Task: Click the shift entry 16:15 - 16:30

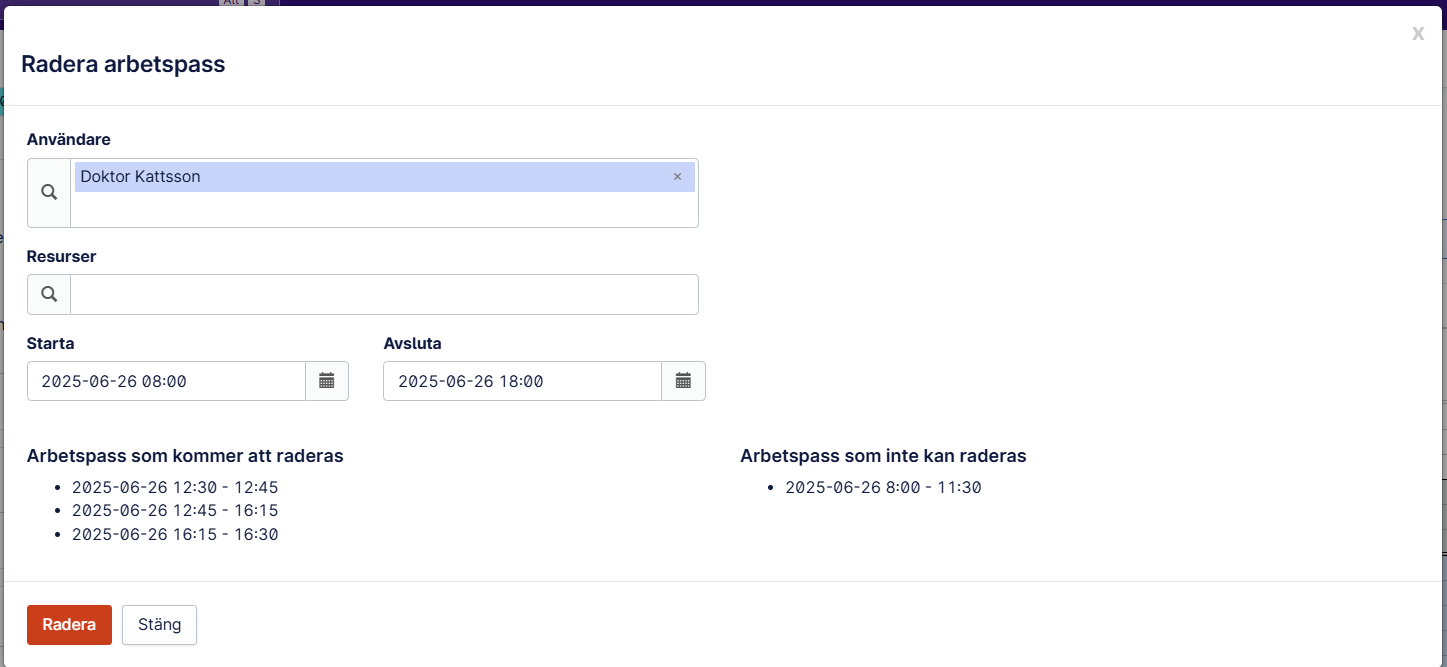Action: (x=175, y=535)
